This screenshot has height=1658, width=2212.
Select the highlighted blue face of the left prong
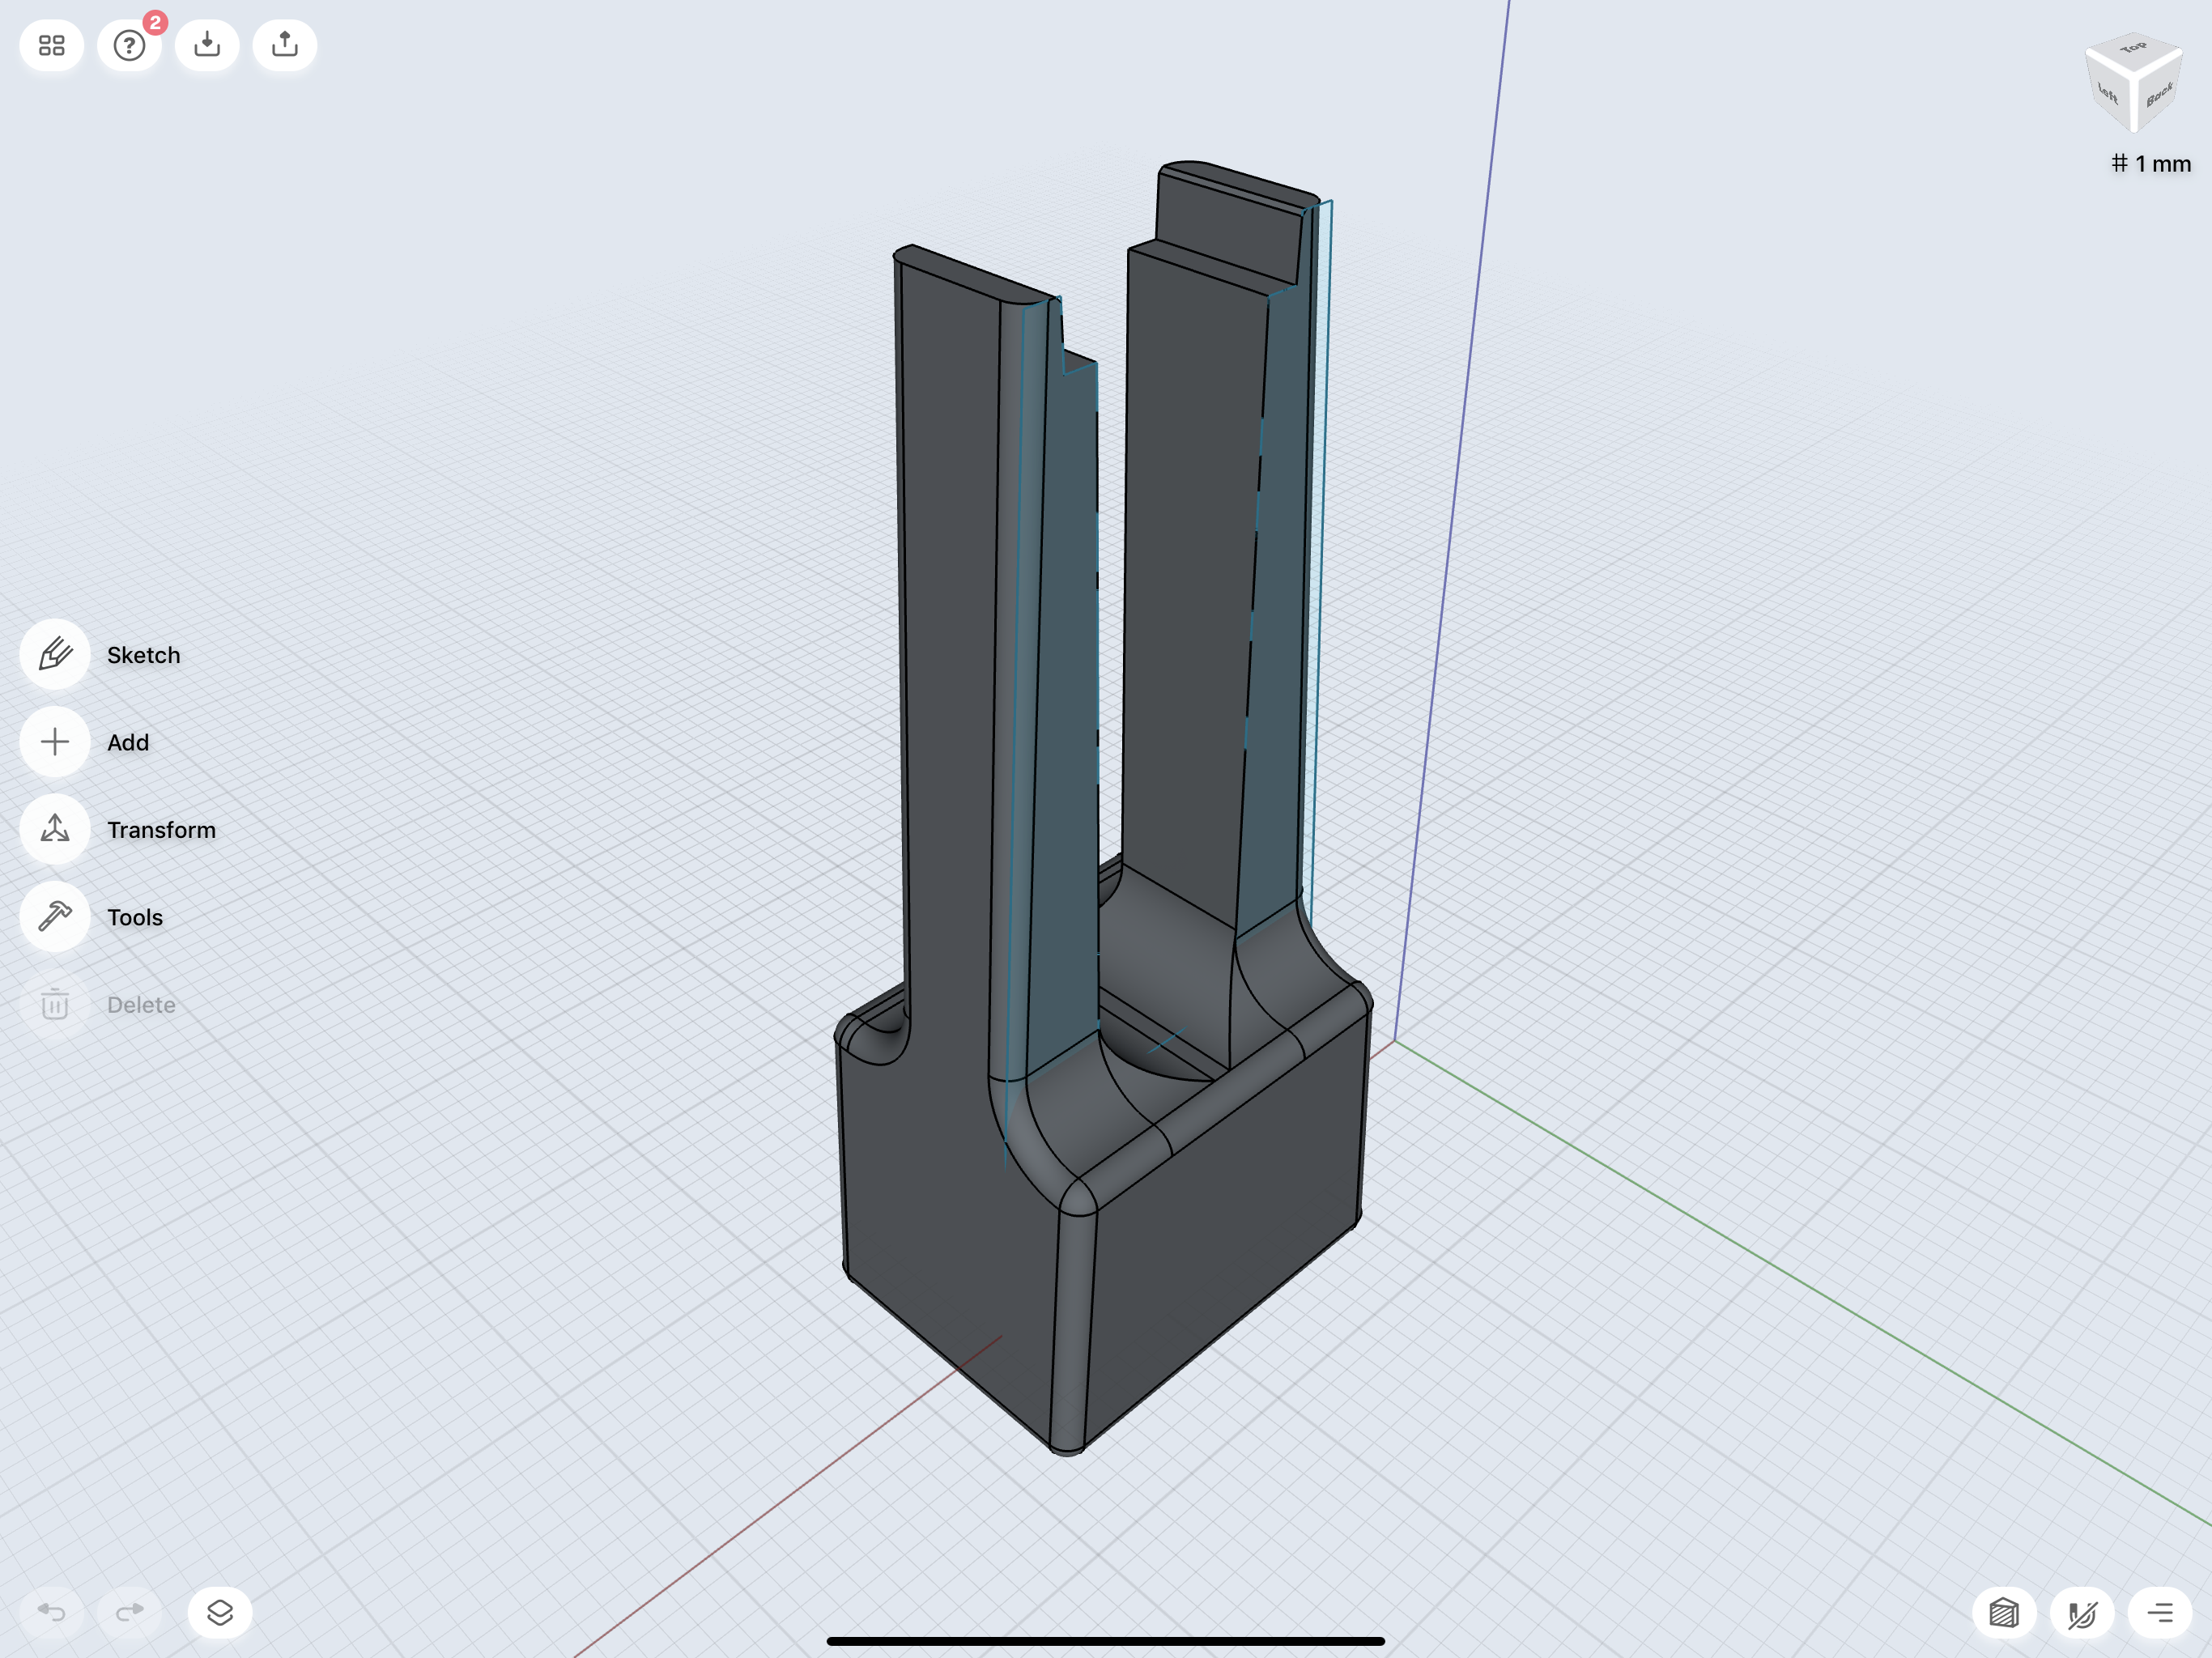pyautogui.click(x=1066, y=700)
